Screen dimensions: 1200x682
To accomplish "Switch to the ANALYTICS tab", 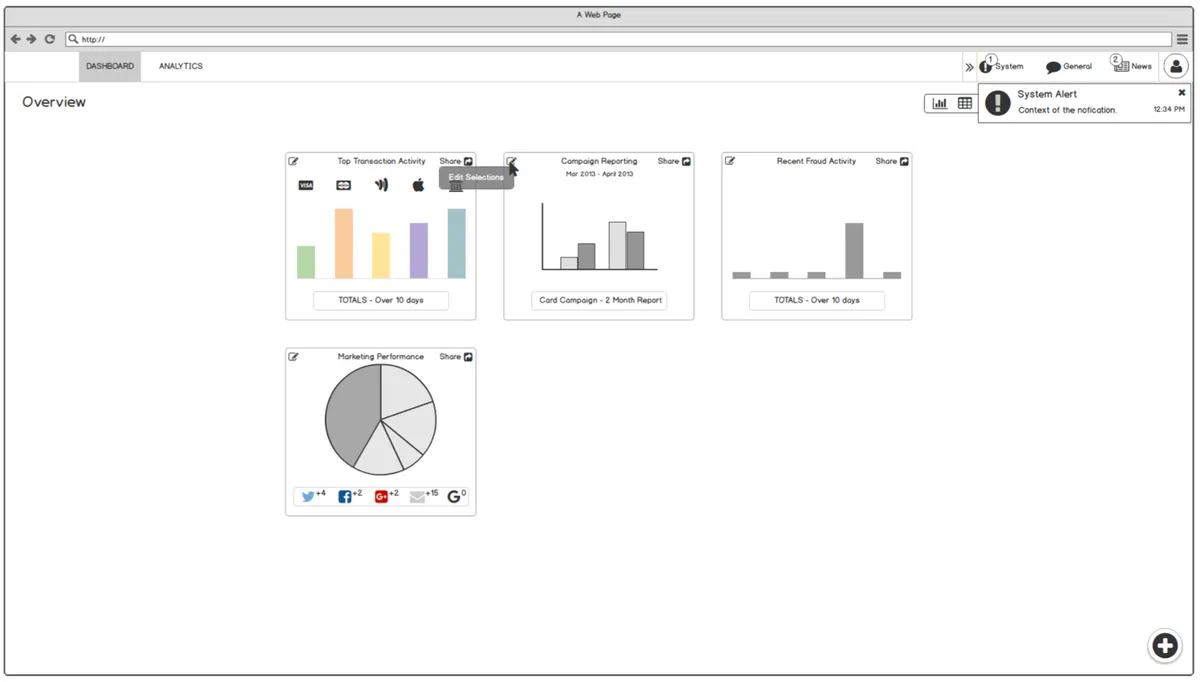I will (180, 66).
